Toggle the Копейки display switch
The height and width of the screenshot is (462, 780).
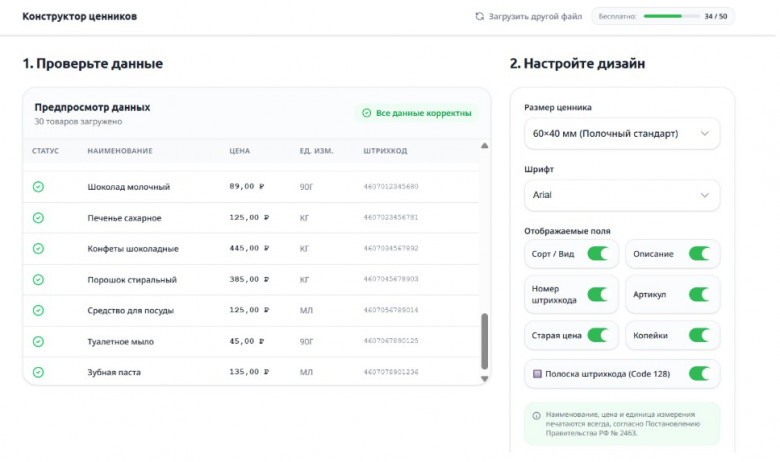tap(699, 336)
